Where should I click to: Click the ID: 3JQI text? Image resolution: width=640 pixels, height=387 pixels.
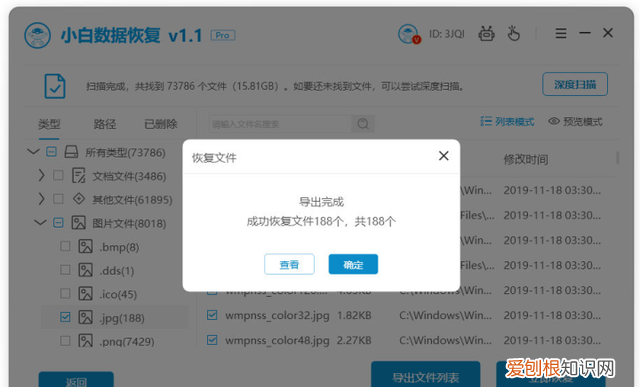click(x=447, y=34)
